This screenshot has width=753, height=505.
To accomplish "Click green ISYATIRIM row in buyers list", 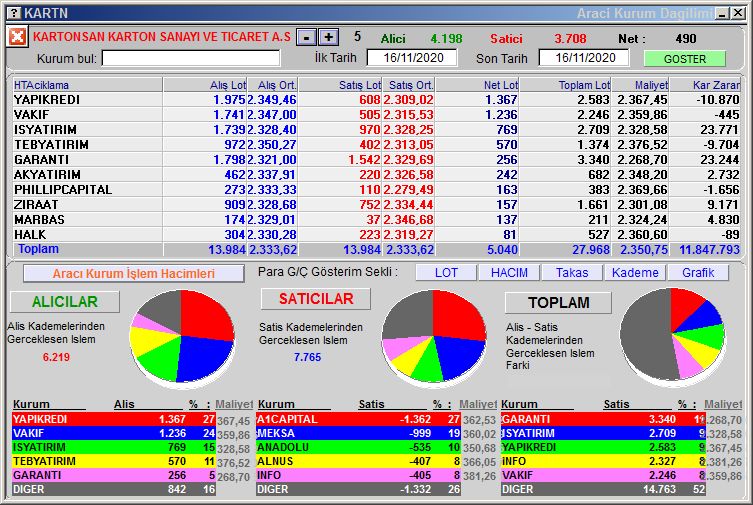I will 114,447.
